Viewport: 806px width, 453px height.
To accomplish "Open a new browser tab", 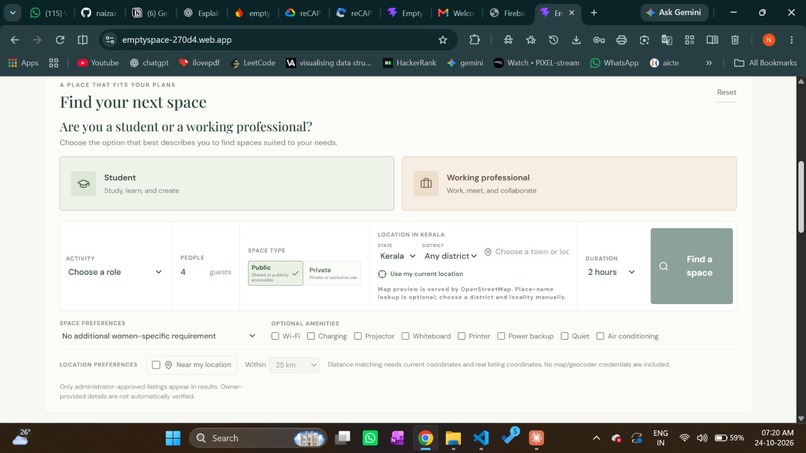I will point(594,13).
